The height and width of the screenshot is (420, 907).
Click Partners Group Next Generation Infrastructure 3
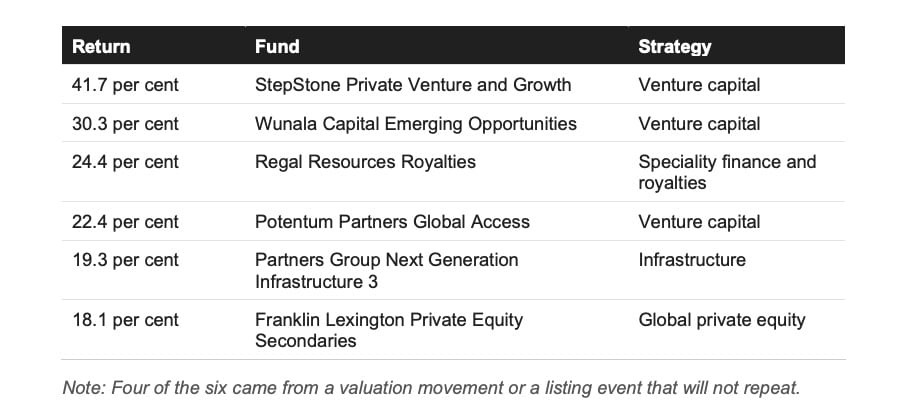tap(386, 271)
